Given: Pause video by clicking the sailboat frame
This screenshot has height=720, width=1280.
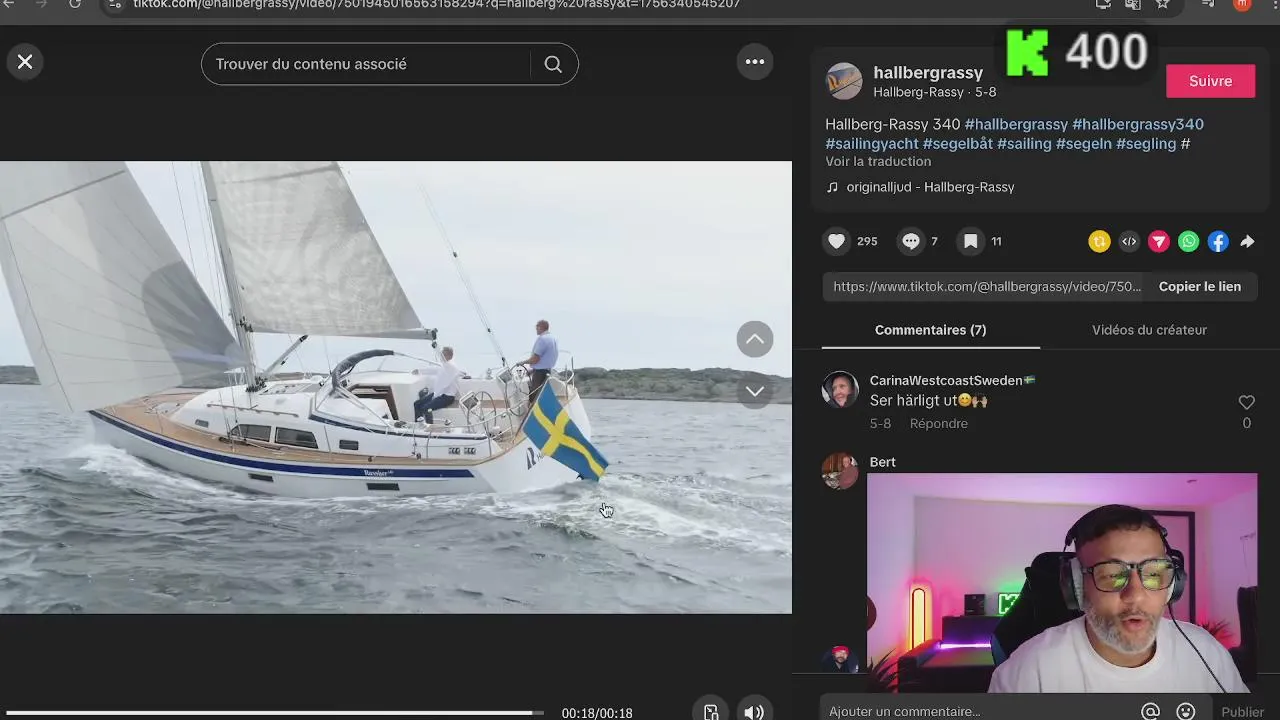Looking at the screenshot, I should (x=396, y=387).
